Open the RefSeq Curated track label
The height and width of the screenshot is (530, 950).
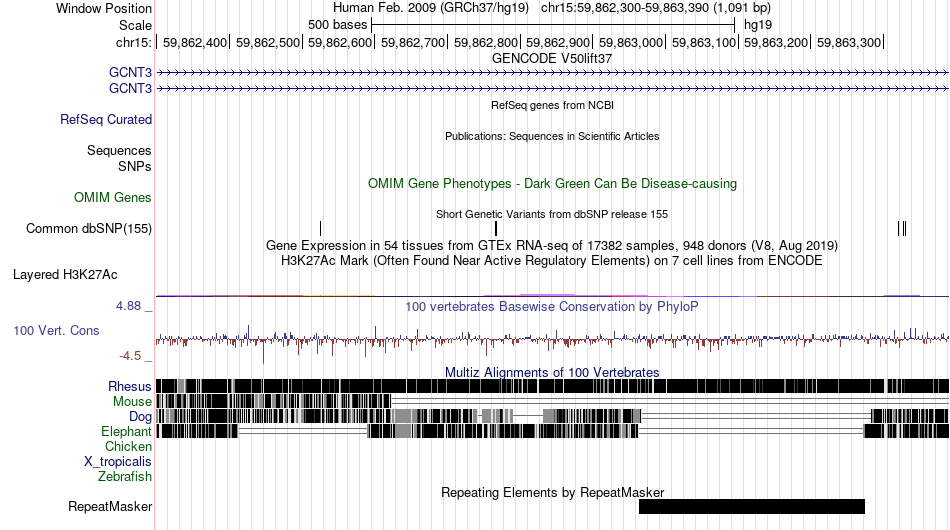pos(106,119)
